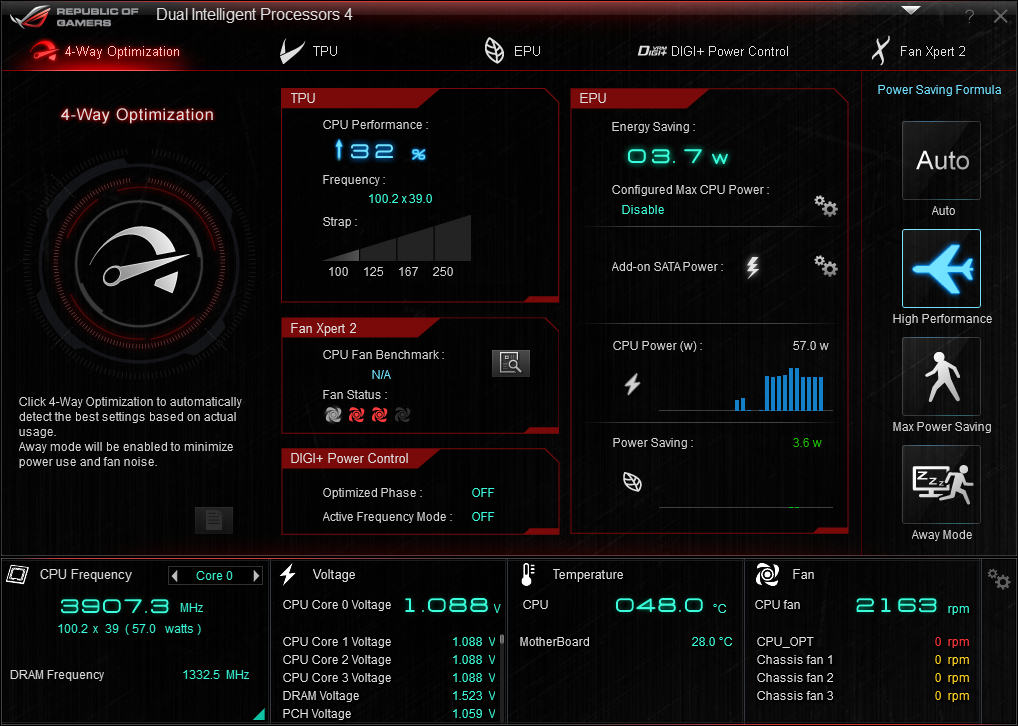Open the DIGI+ Power Control tab
Screen dimensions: 1018x726
713,51
